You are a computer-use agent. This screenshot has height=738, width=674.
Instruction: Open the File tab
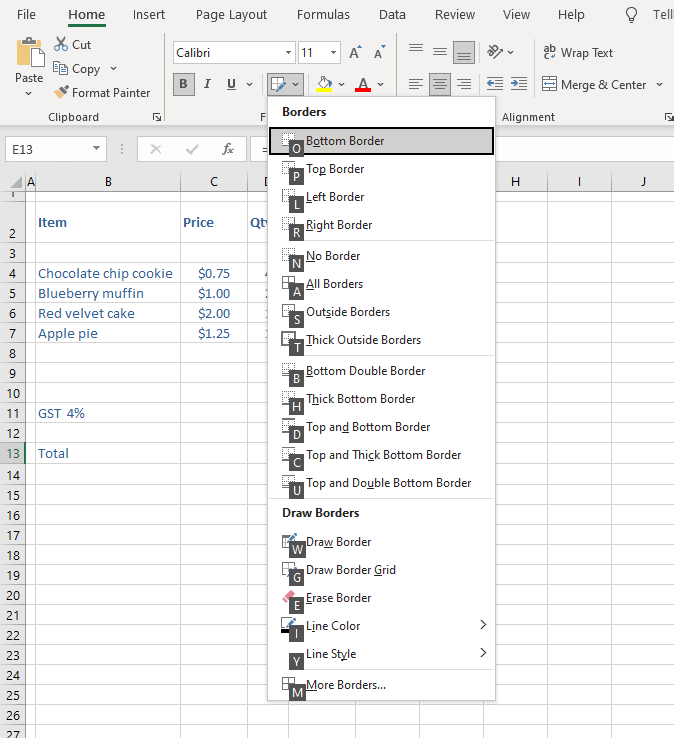26,15
